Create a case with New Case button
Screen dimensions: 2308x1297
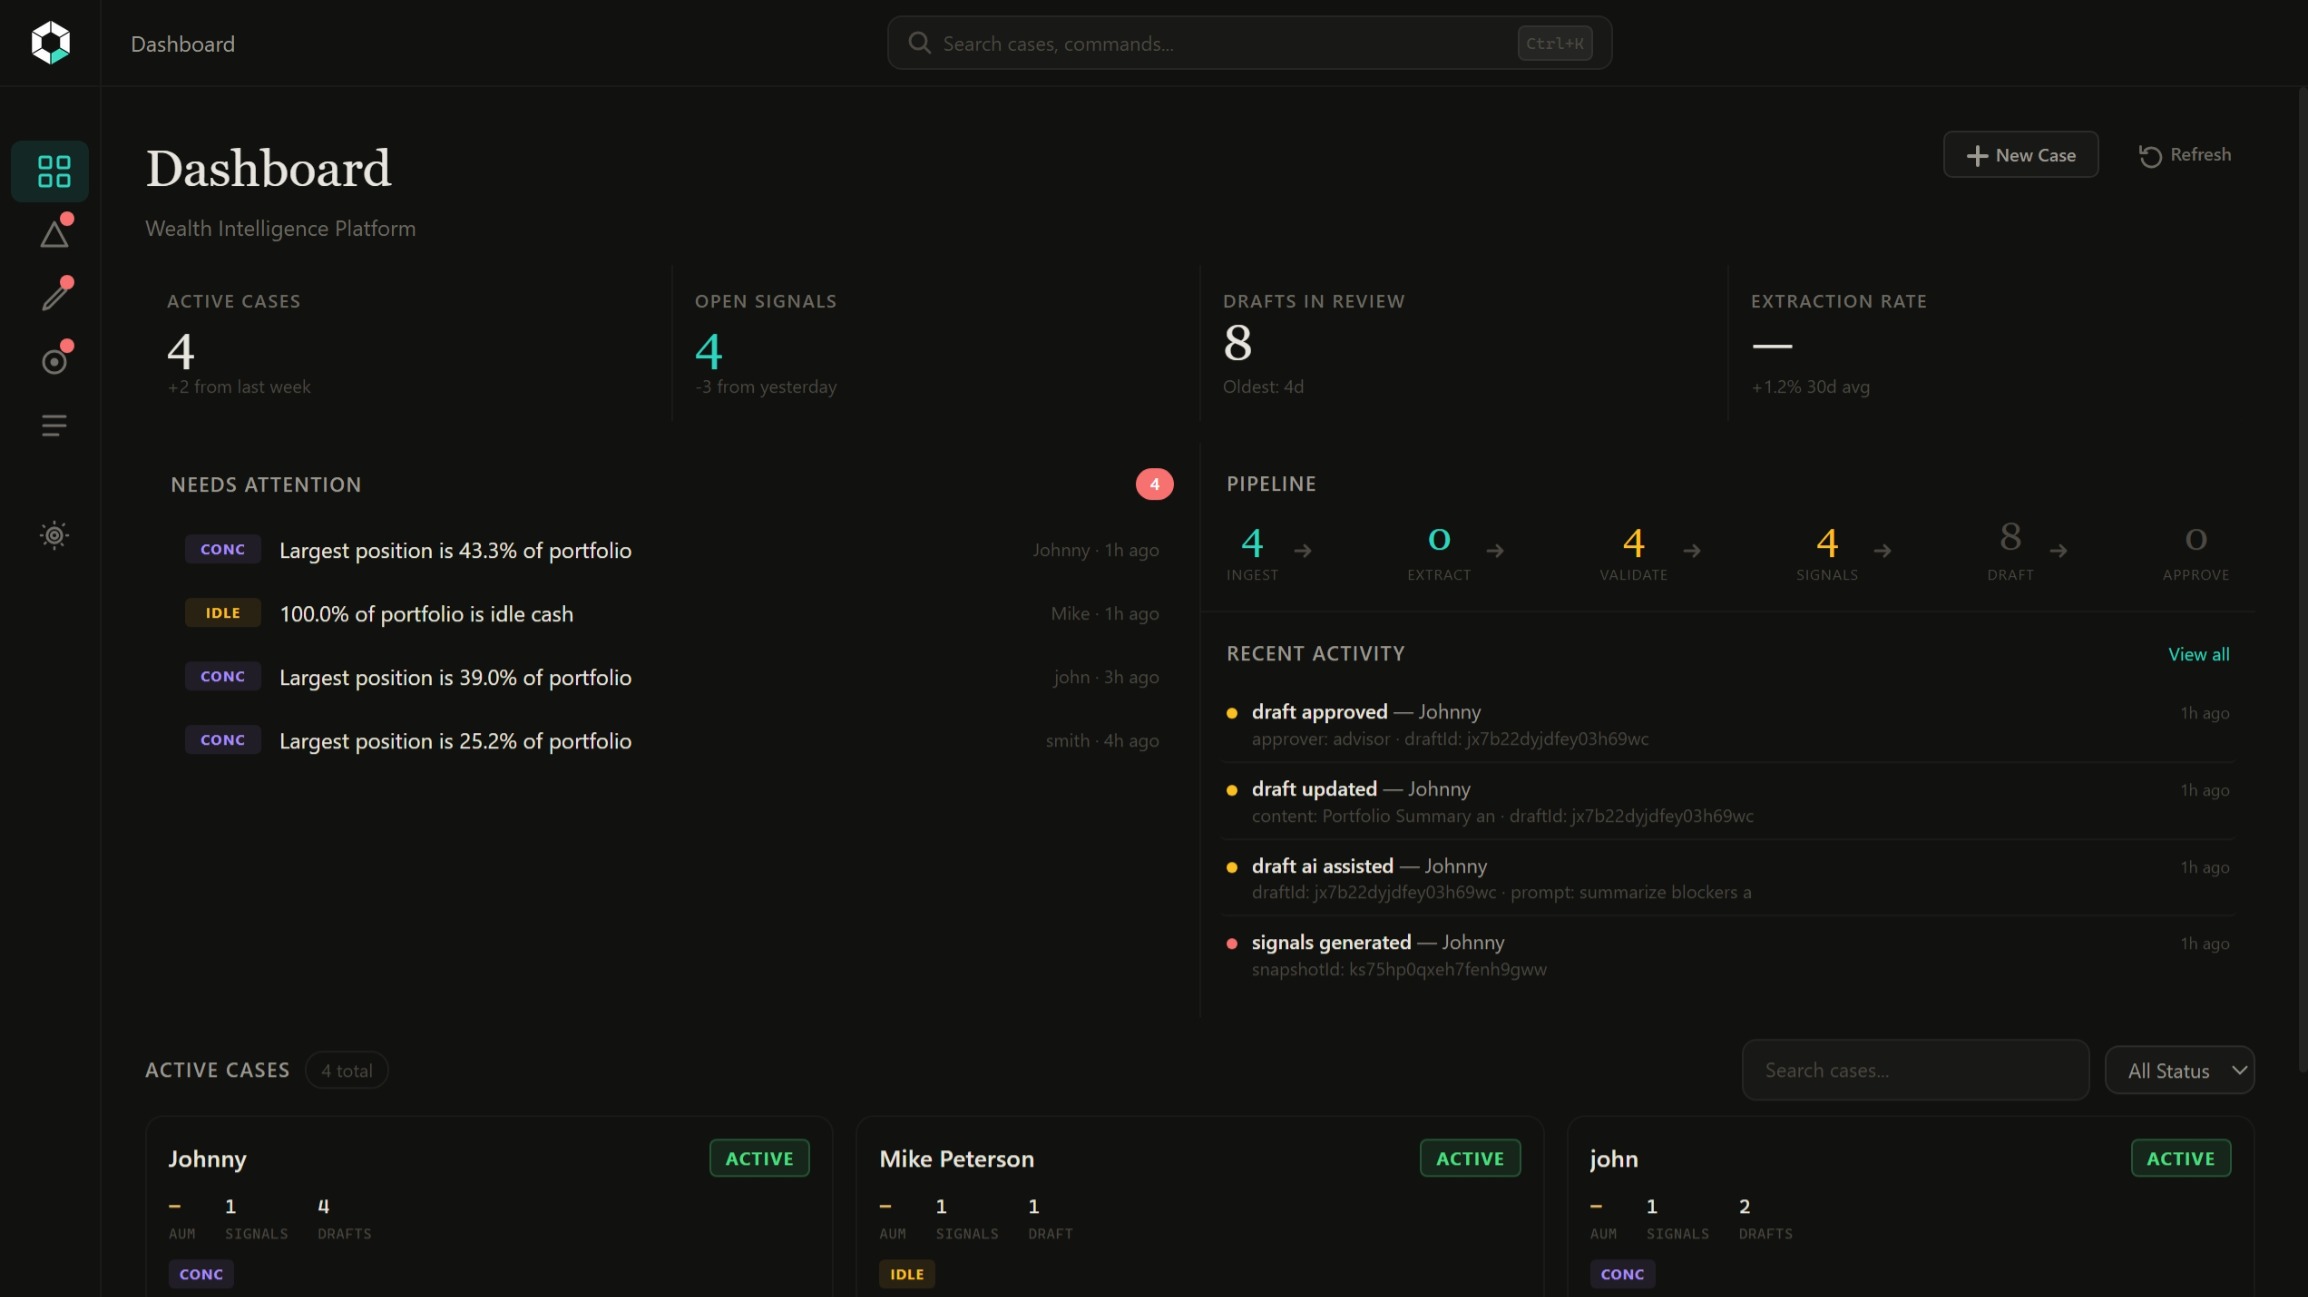coord(2020,155)
